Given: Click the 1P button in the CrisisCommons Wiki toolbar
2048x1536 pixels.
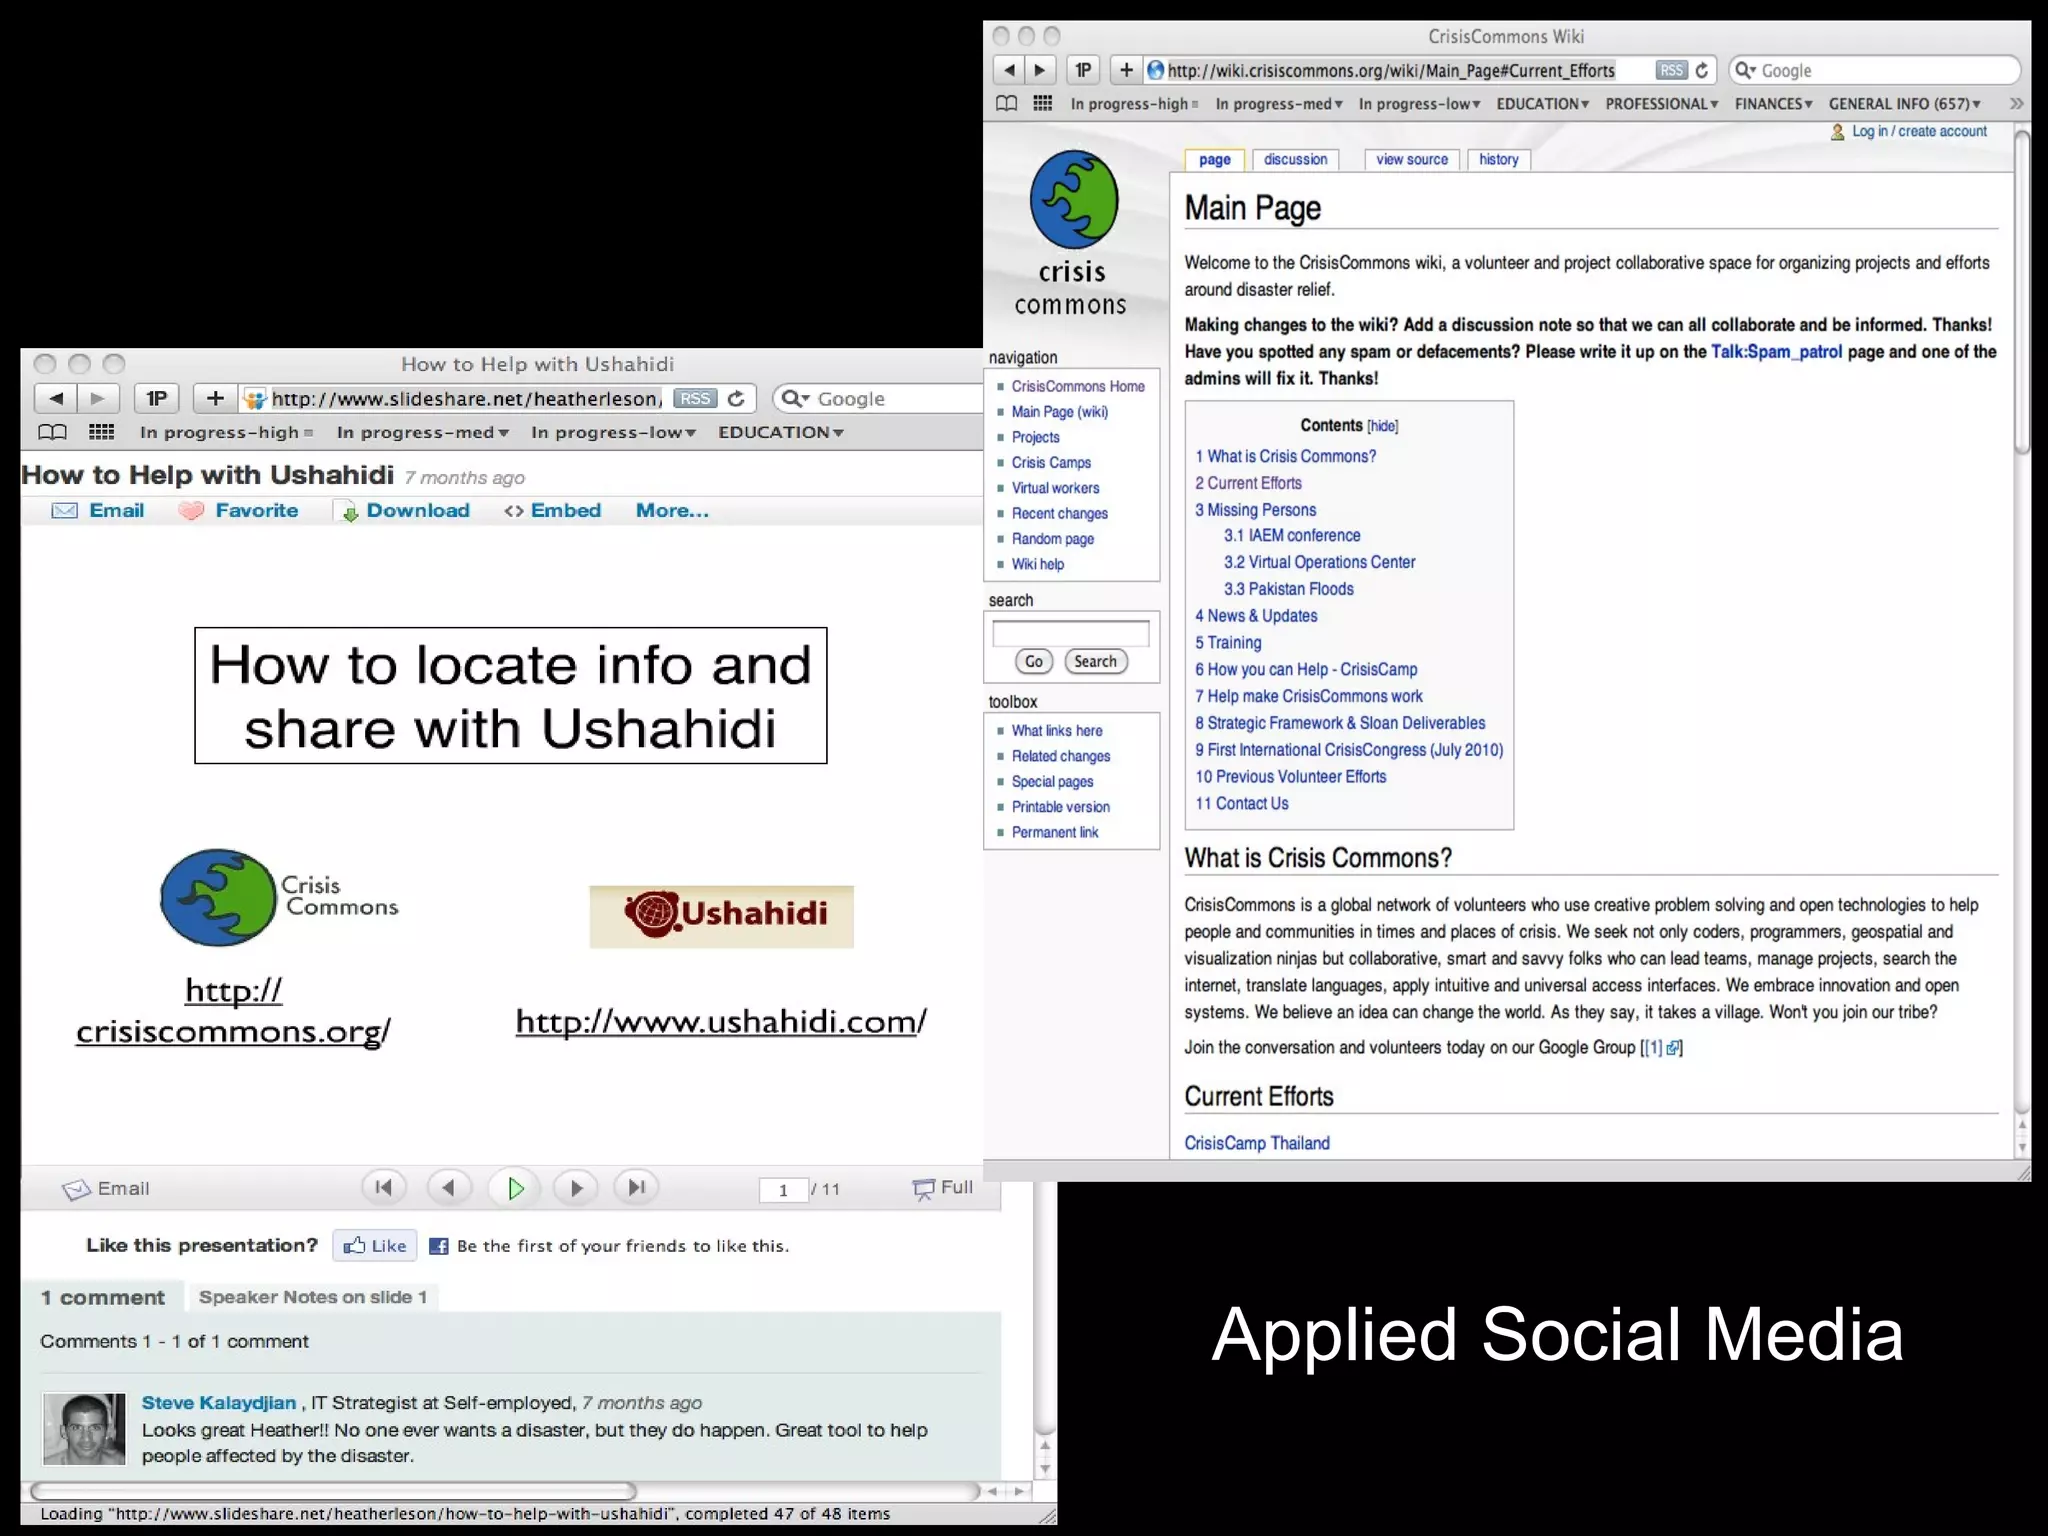Looking at the screenshot, I should coord(1083,70).
